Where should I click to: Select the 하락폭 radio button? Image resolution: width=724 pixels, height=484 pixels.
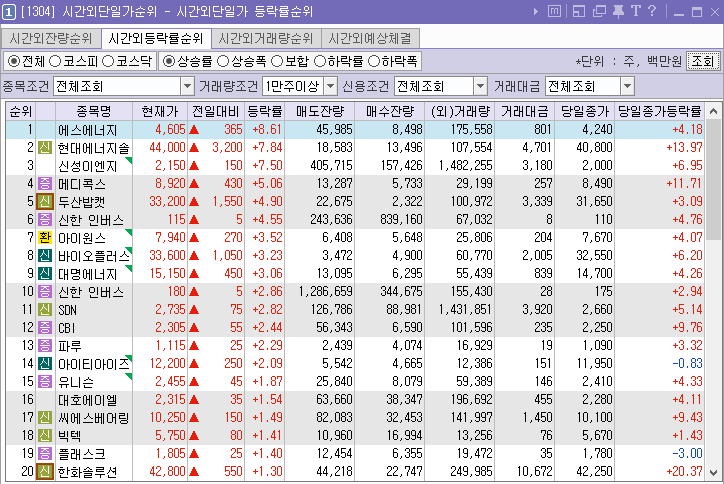(x=374, y=61)
